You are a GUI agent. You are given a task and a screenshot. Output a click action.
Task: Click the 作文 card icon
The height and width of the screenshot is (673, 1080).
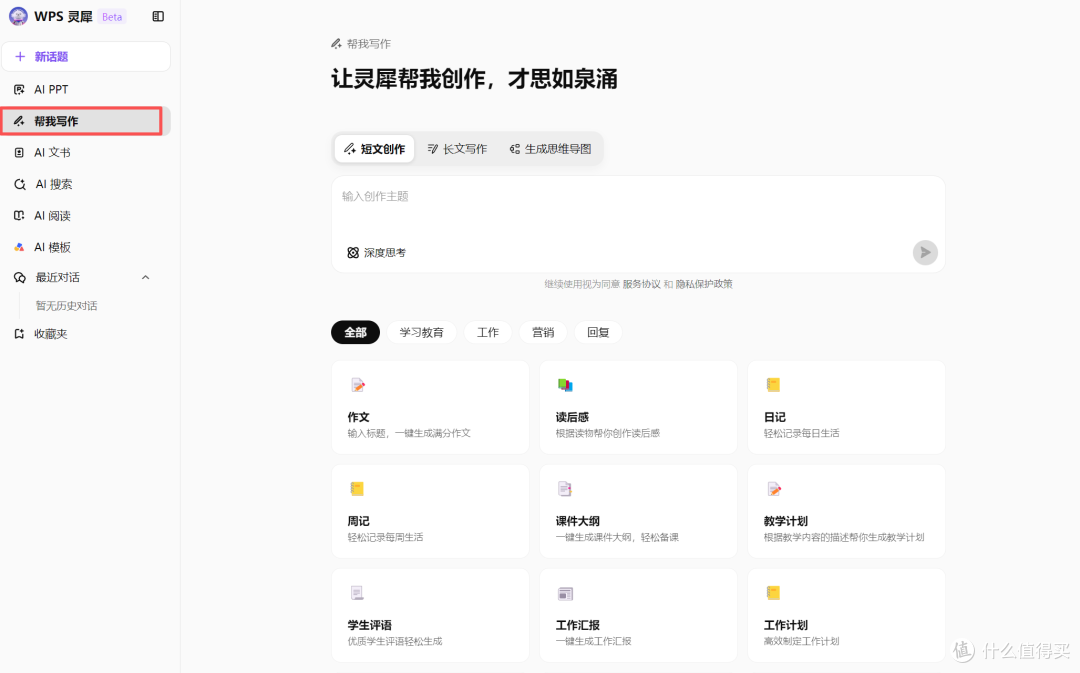point(358,385)
